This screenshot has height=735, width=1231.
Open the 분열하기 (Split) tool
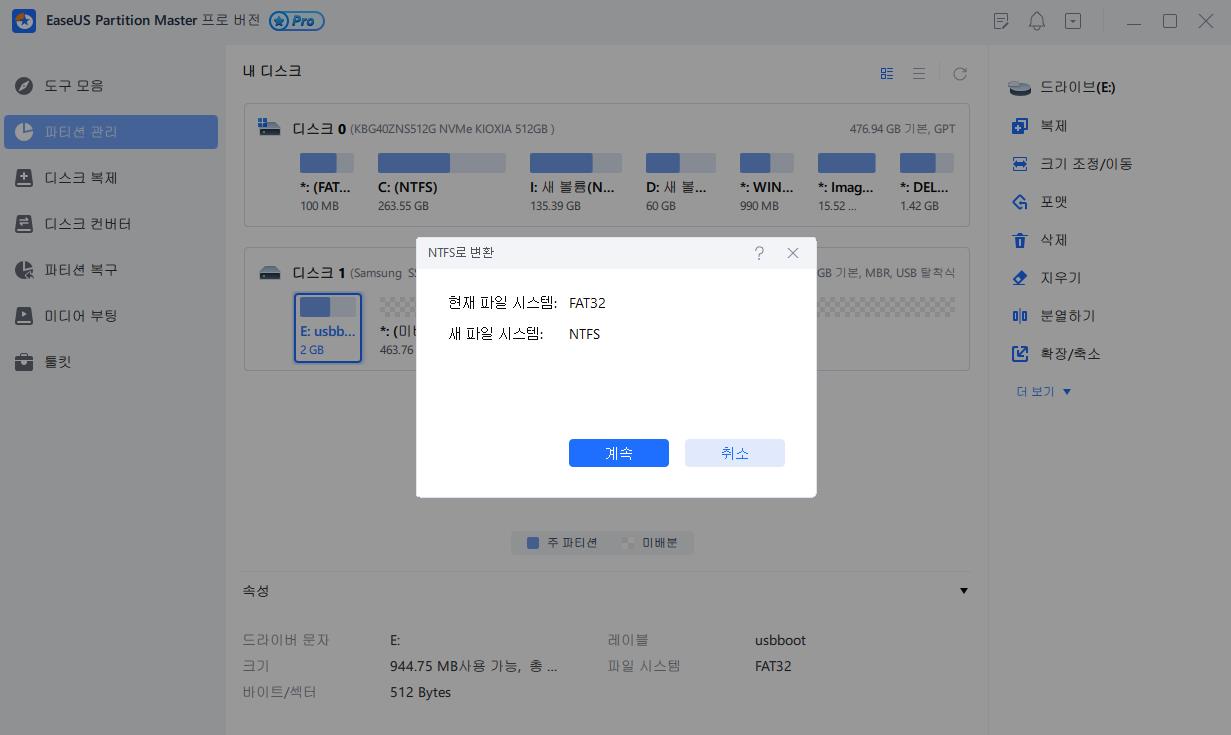coord(1019,315)
